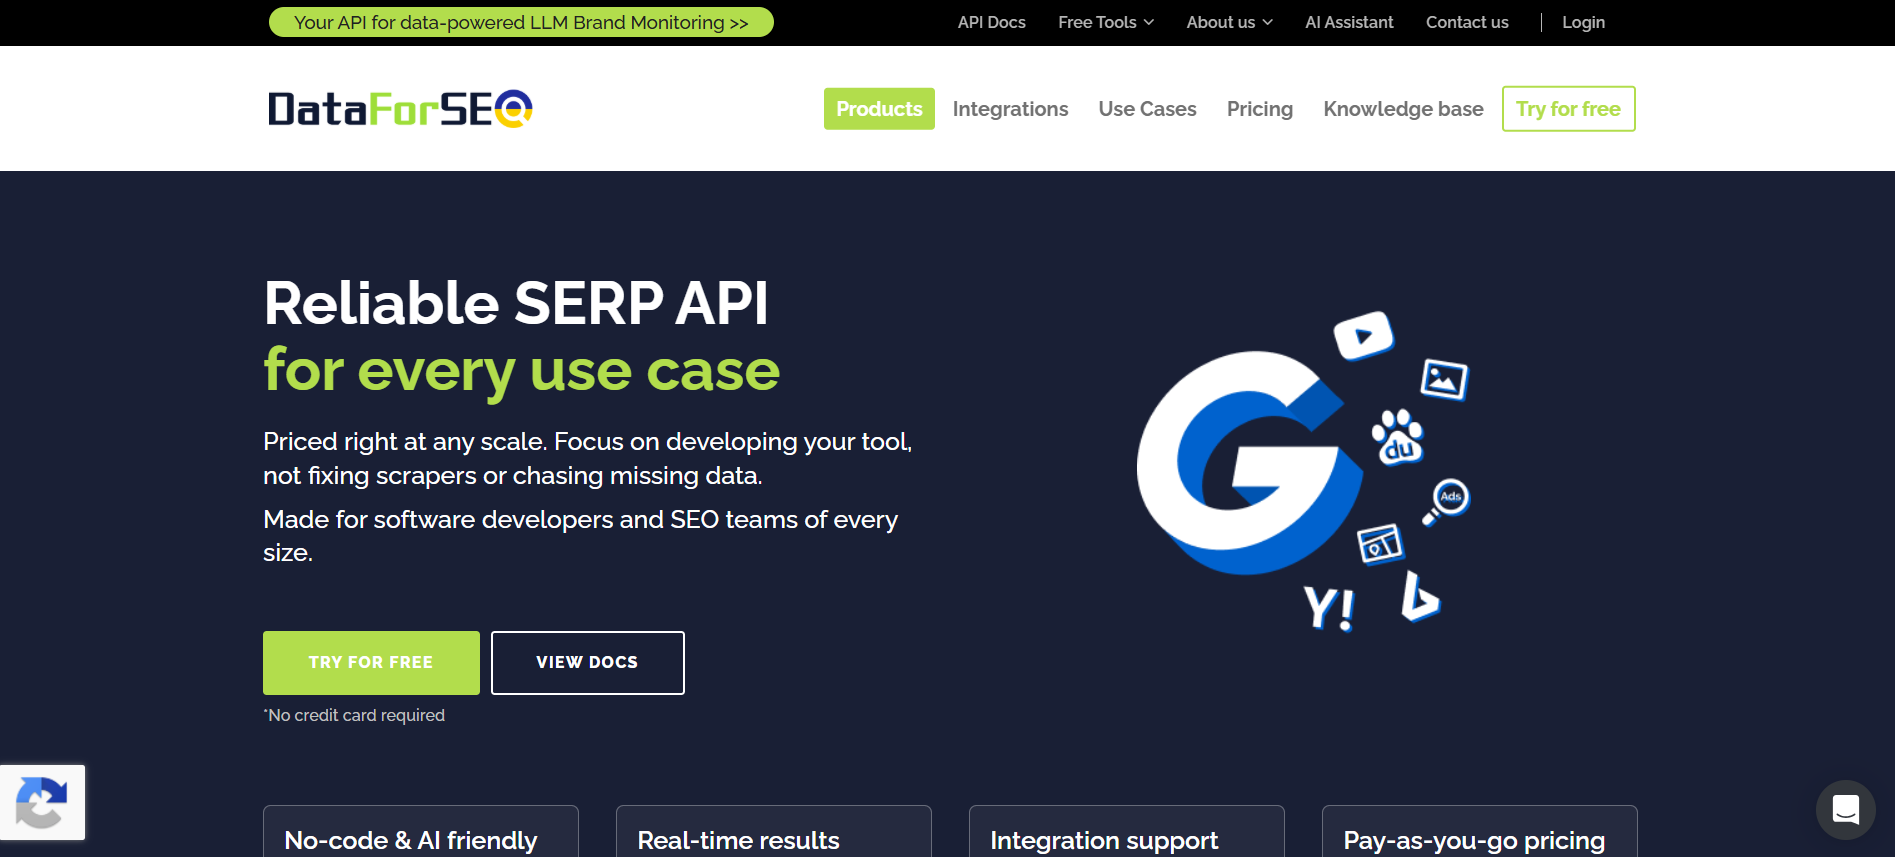Click the VIEW DOCS button
1895x857 pixels.
click(587, 663)
